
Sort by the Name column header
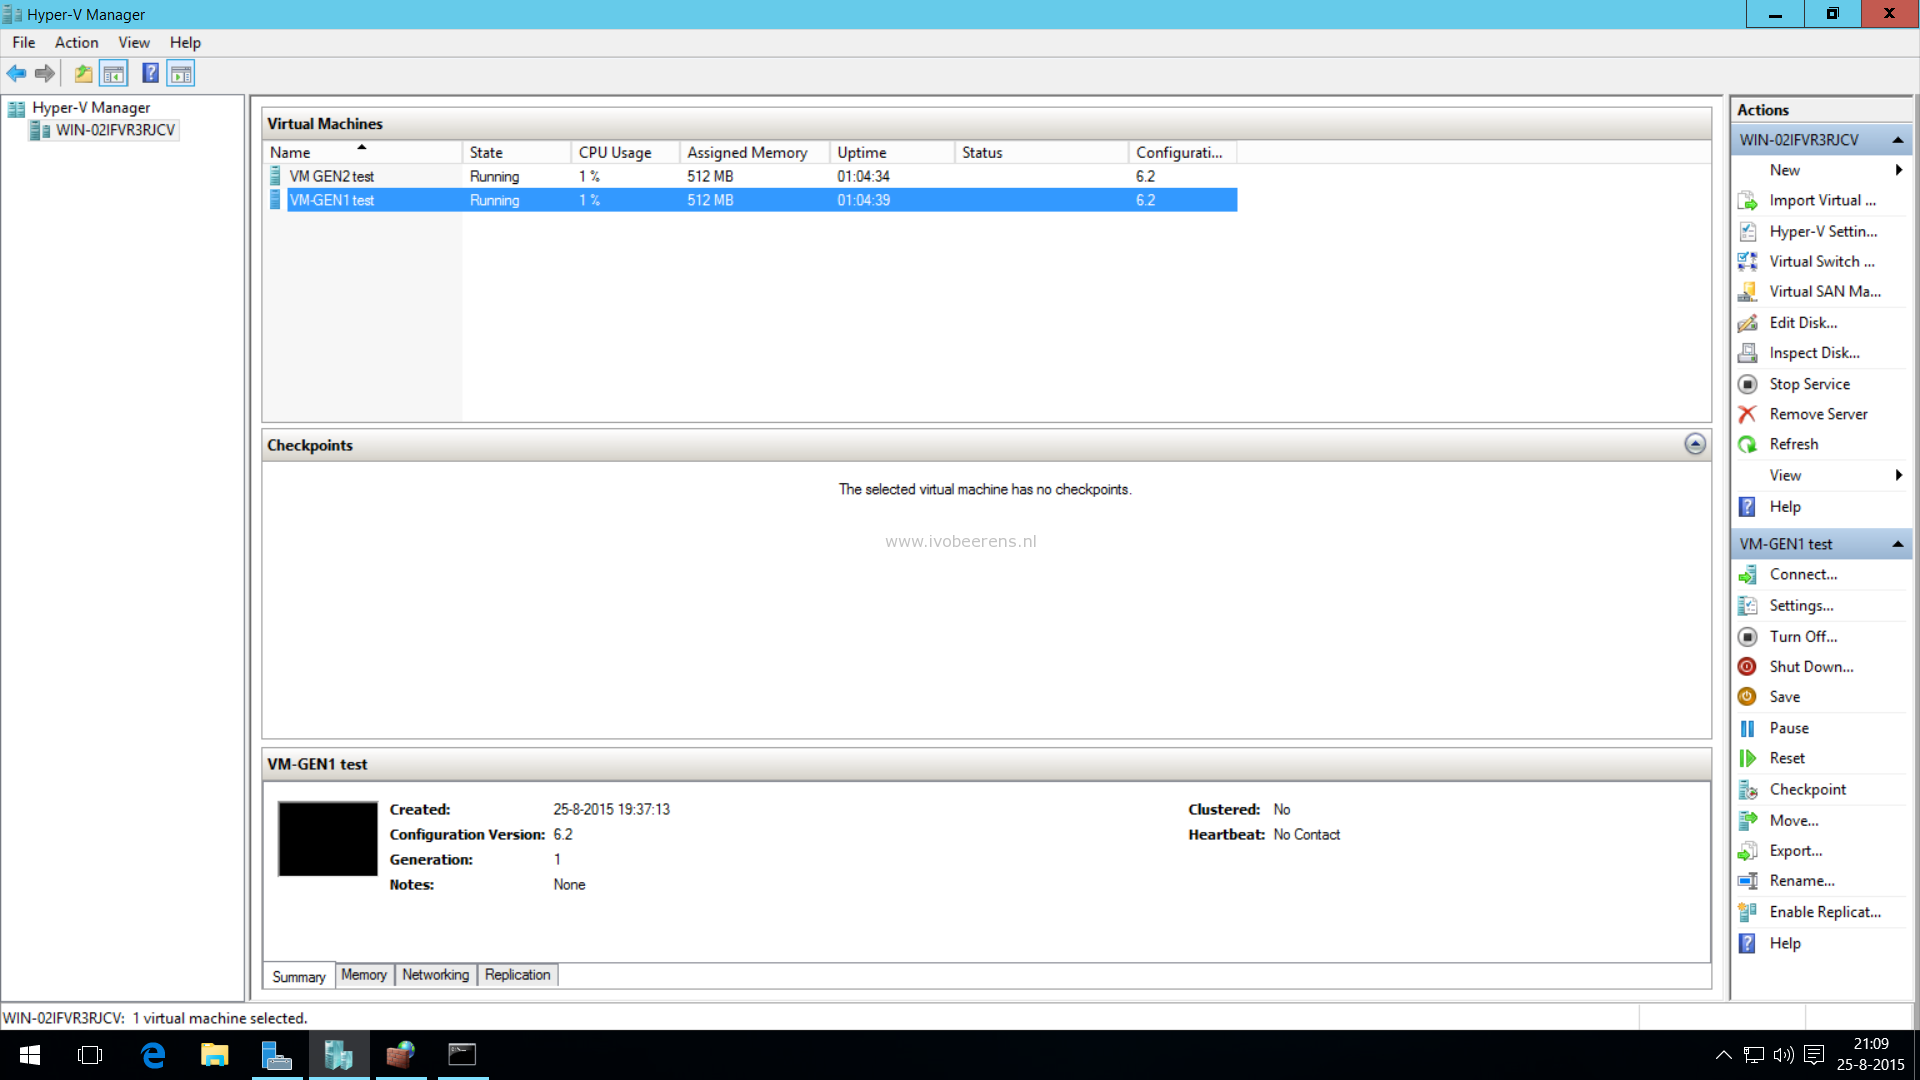pos(364,152)
